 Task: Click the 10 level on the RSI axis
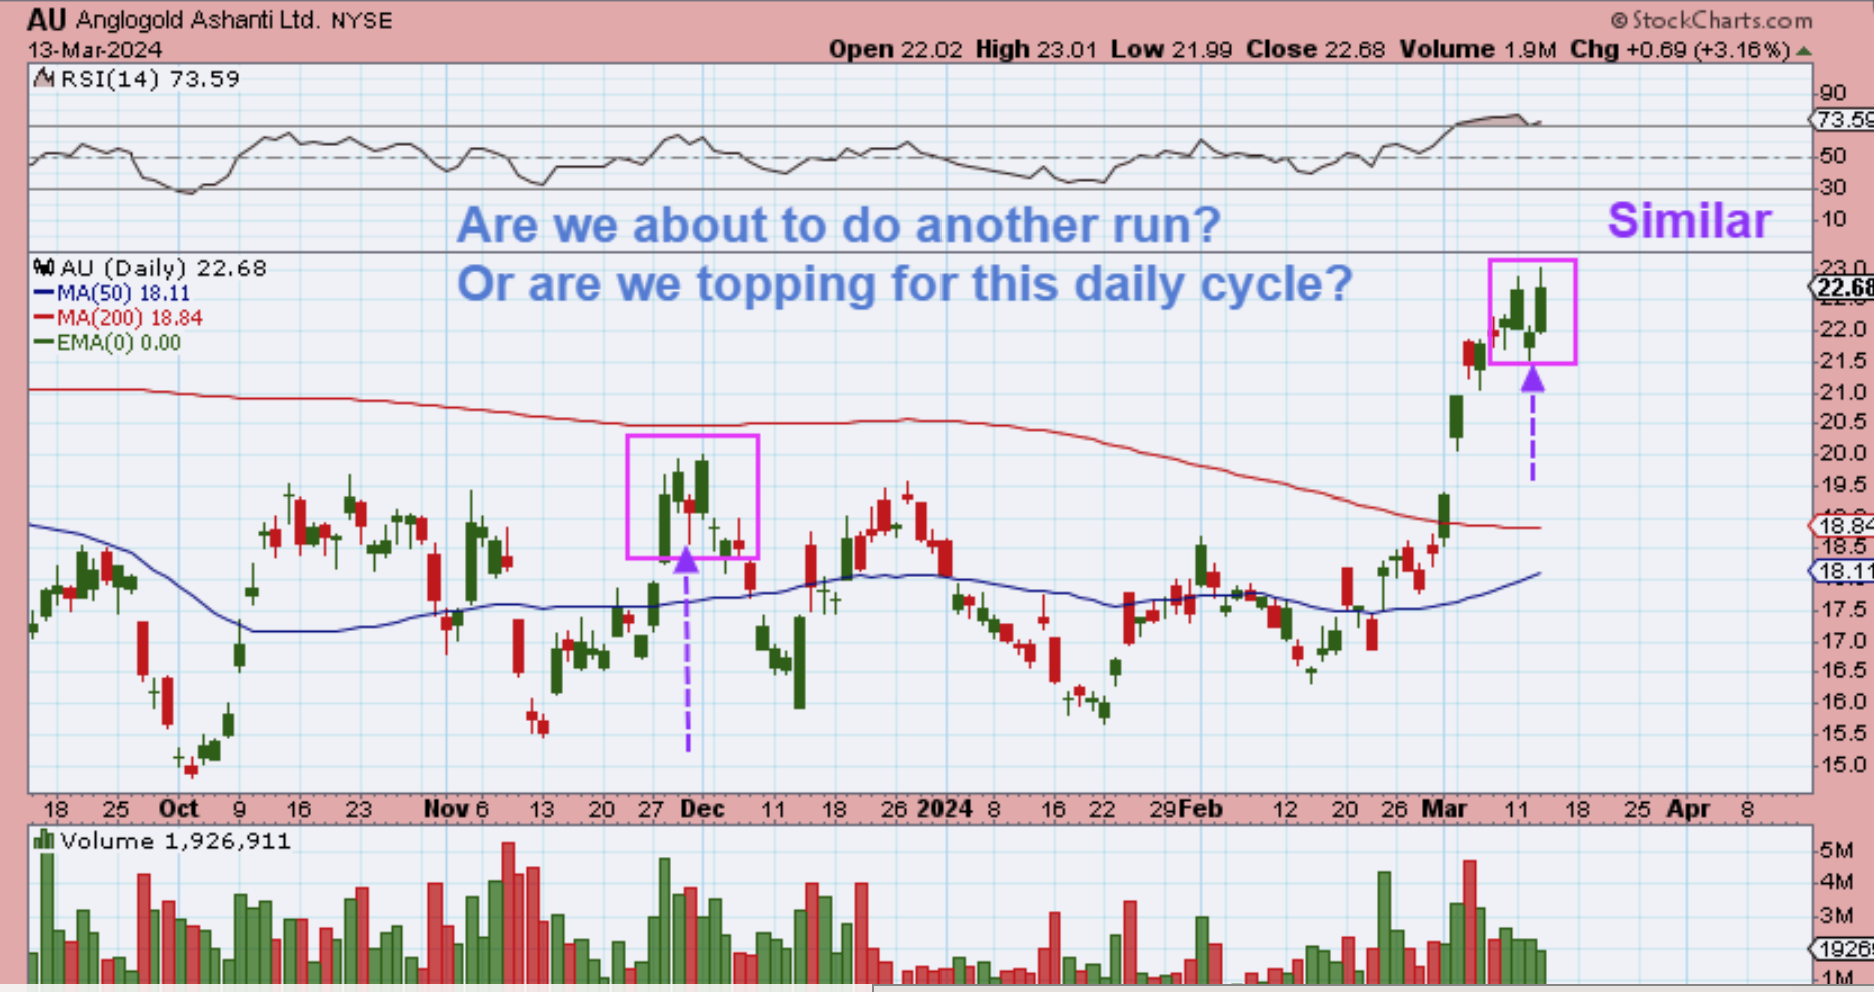(1832, 219)
